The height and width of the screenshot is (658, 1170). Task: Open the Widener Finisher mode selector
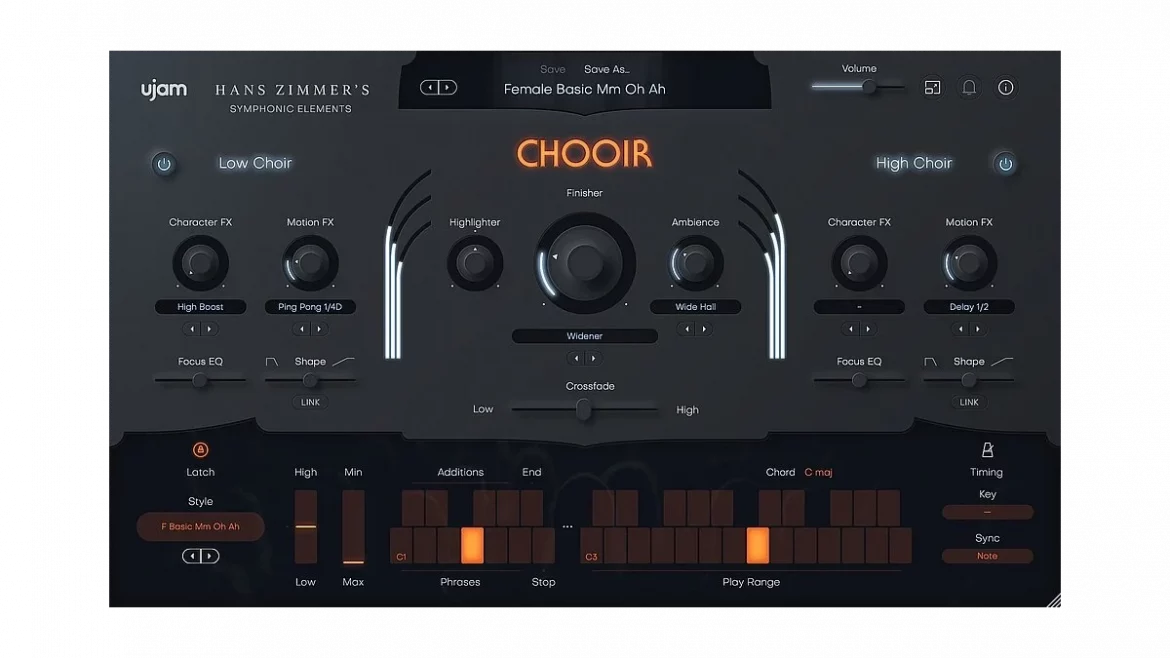click(x=584, y=335)
